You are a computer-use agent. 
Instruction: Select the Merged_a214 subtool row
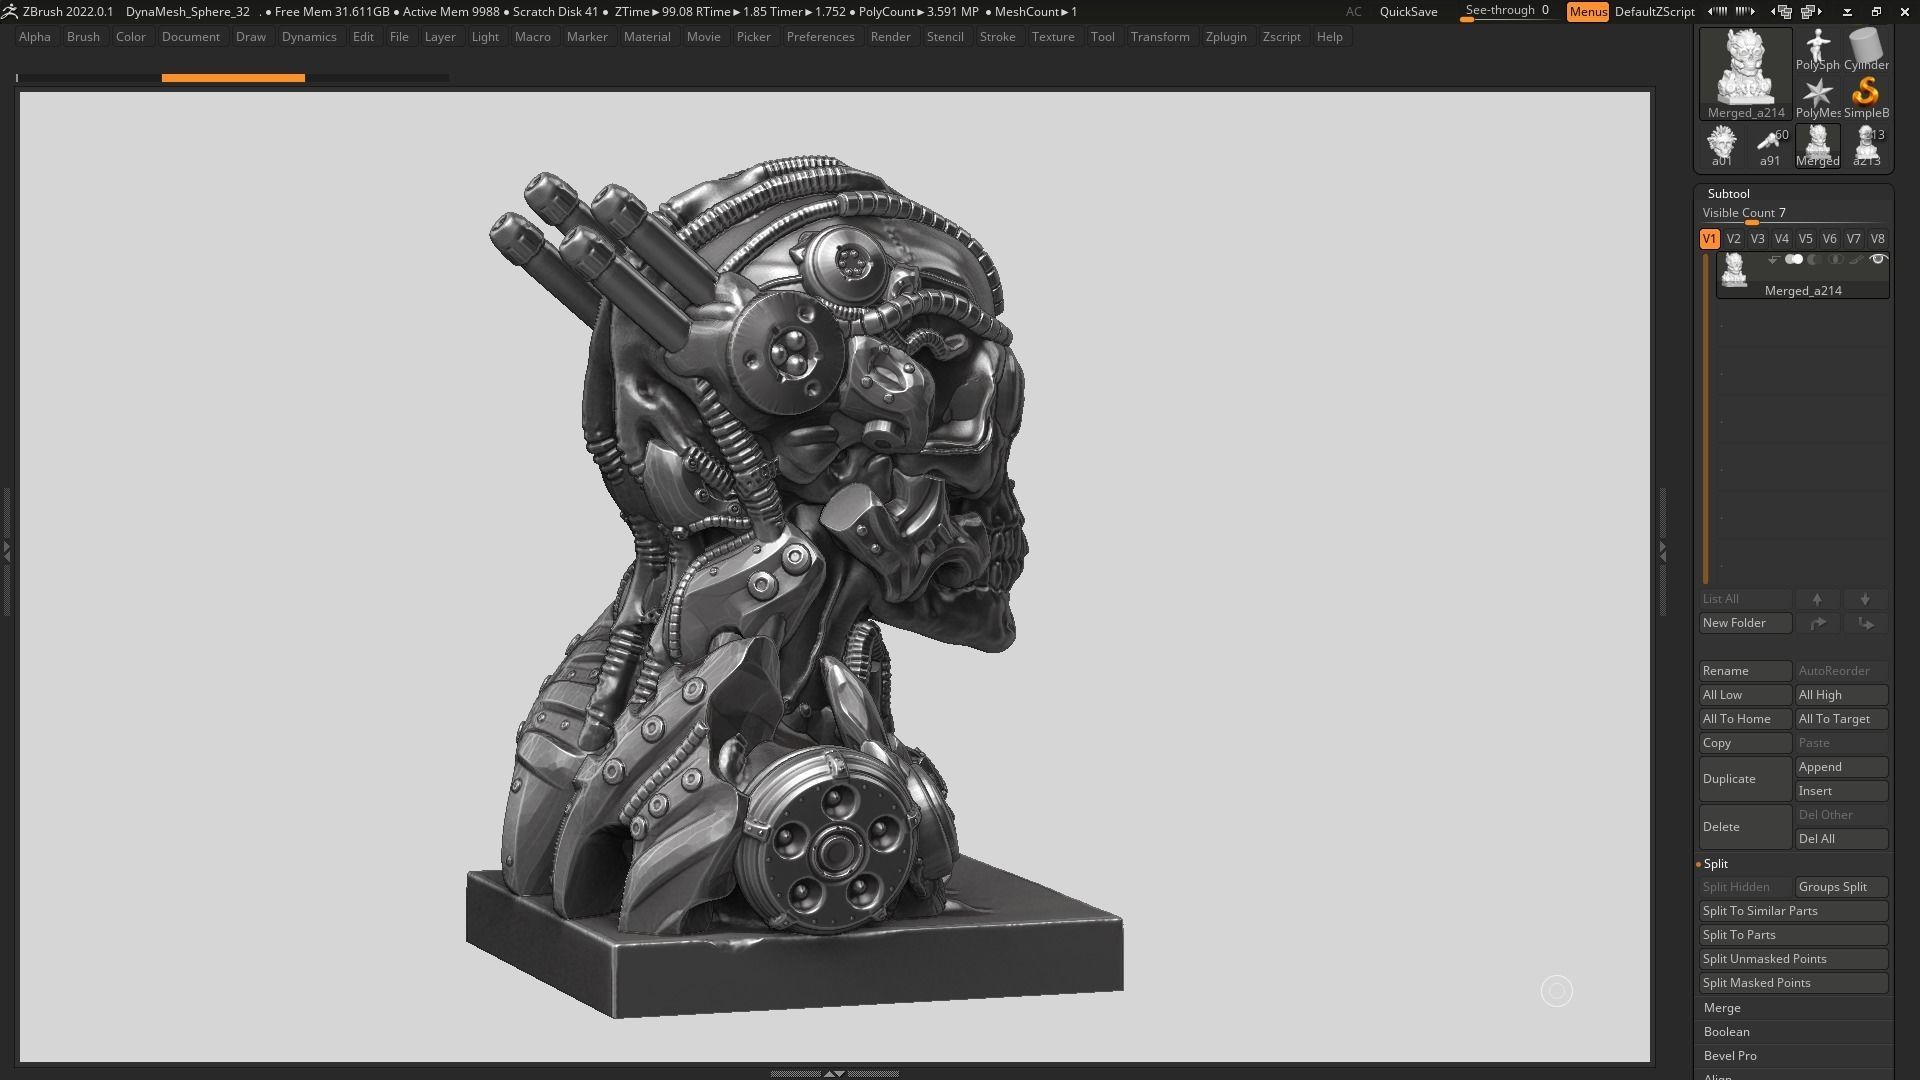point(1802,275)
